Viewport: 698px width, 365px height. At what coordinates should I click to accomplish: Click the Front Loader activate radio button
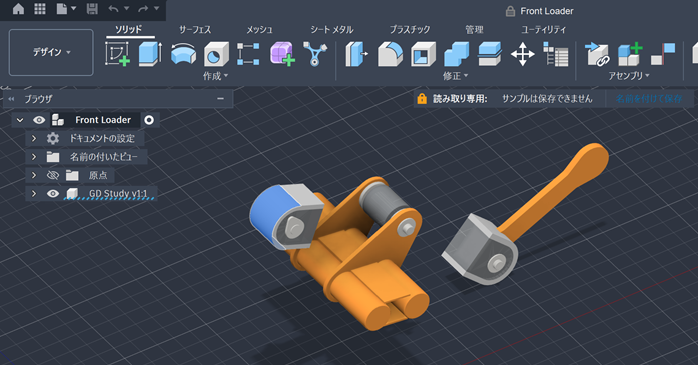pyautogui.click(x=149, y=120)
